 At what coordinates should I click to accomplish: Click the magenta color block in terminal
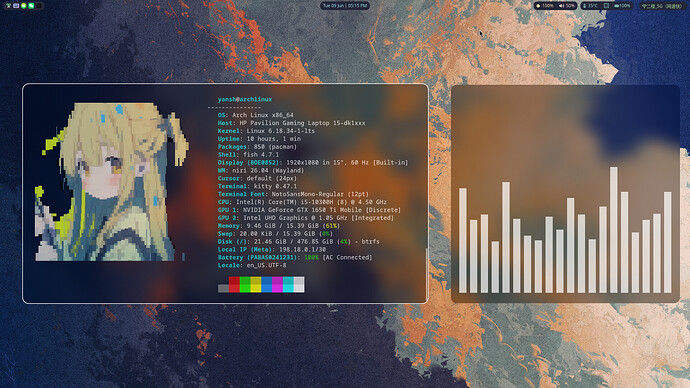point(277,285)
